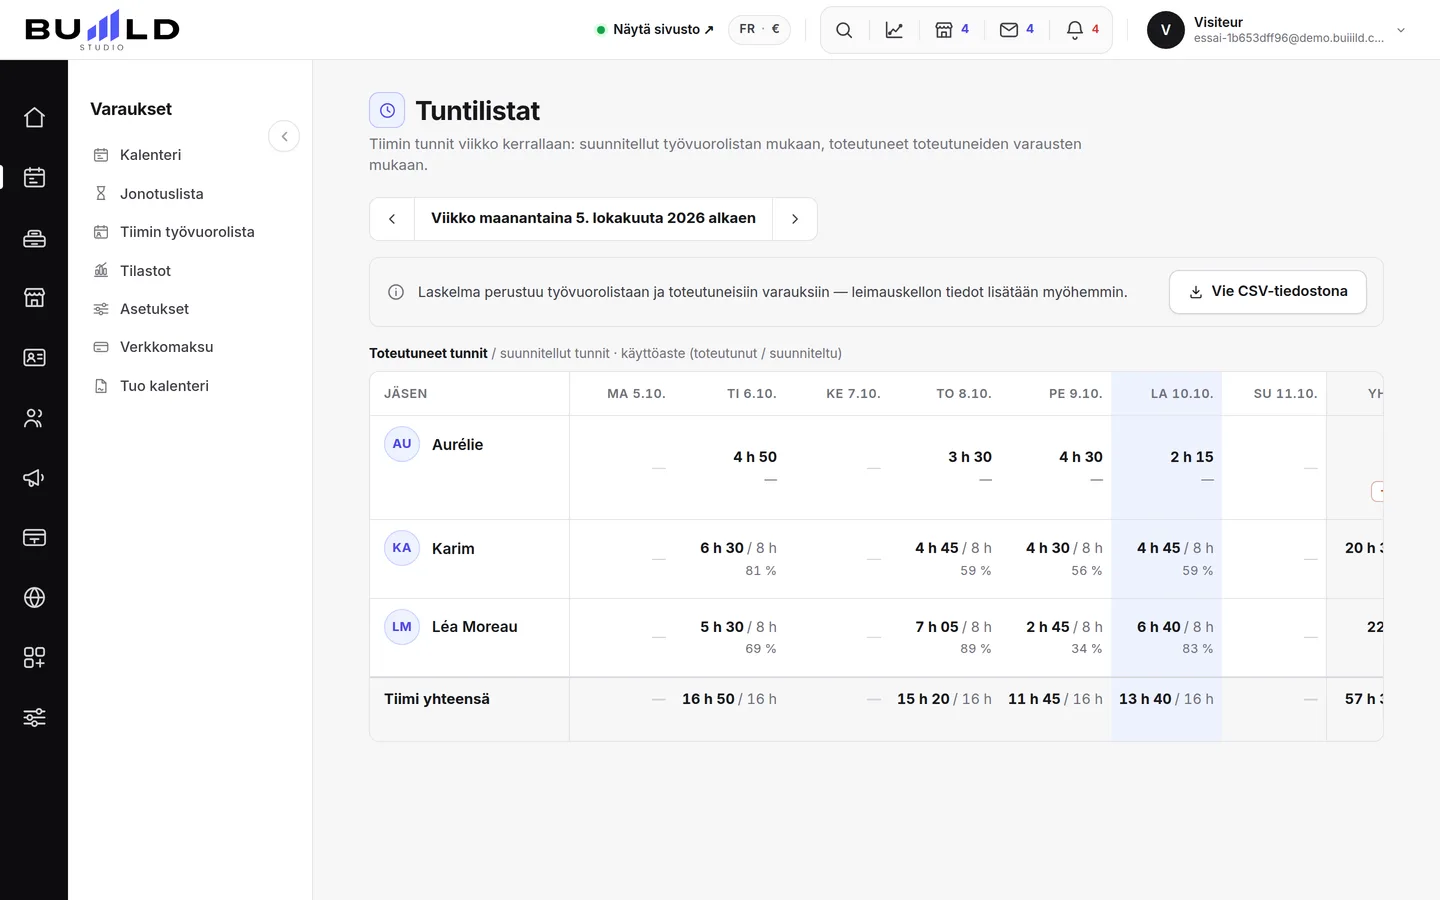Click the search magnifier icon
This screenshot has width=1440, height=900.
844,30
